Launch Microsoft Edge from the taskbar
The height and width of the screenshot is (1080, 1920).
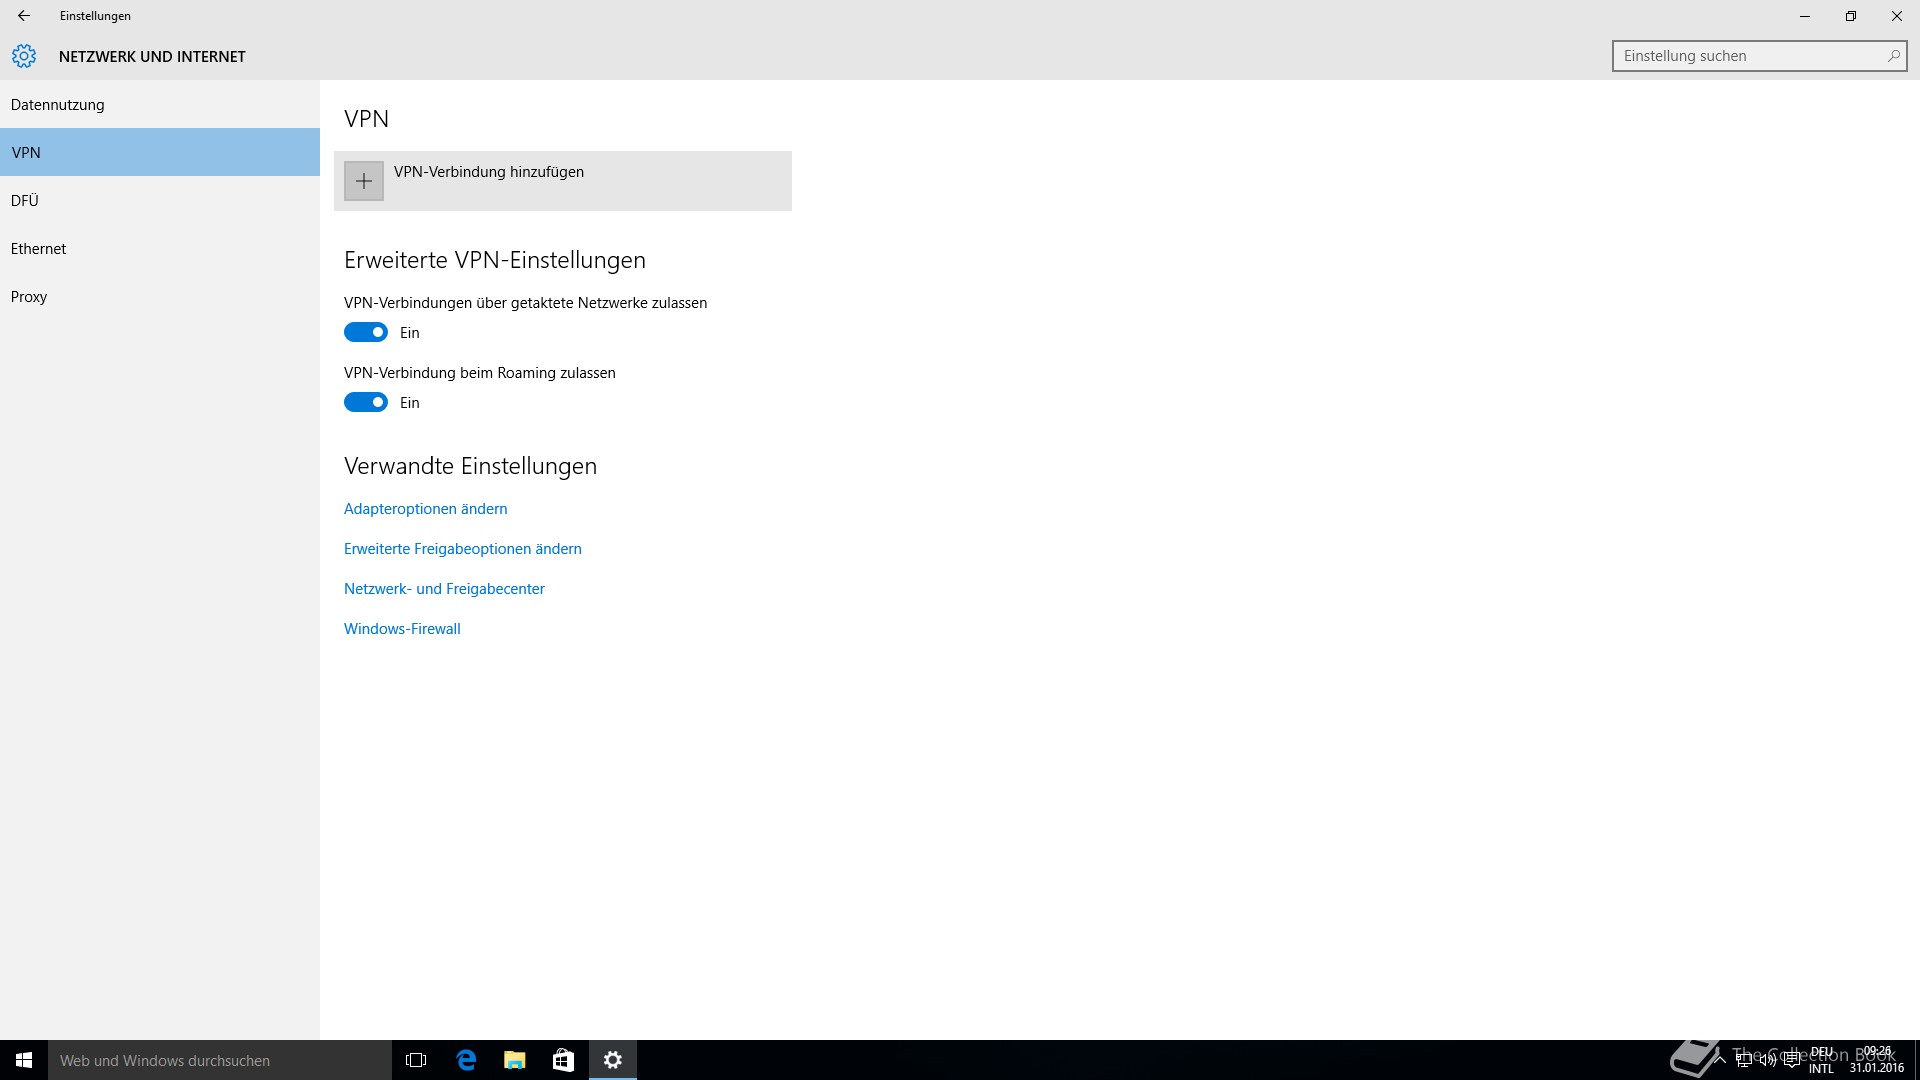[x=466, y=1060]
